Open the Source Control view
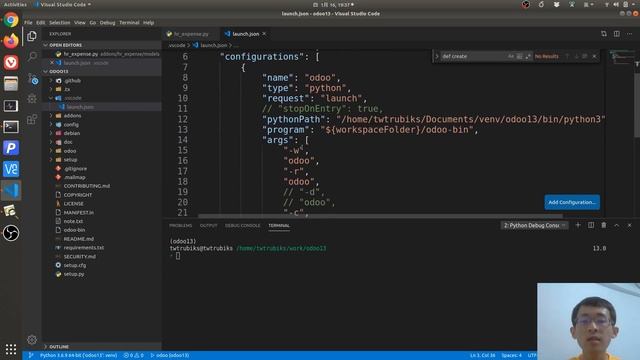Viewport: 640px width, 360px height. pyautogui.click(x=33, y=78)
